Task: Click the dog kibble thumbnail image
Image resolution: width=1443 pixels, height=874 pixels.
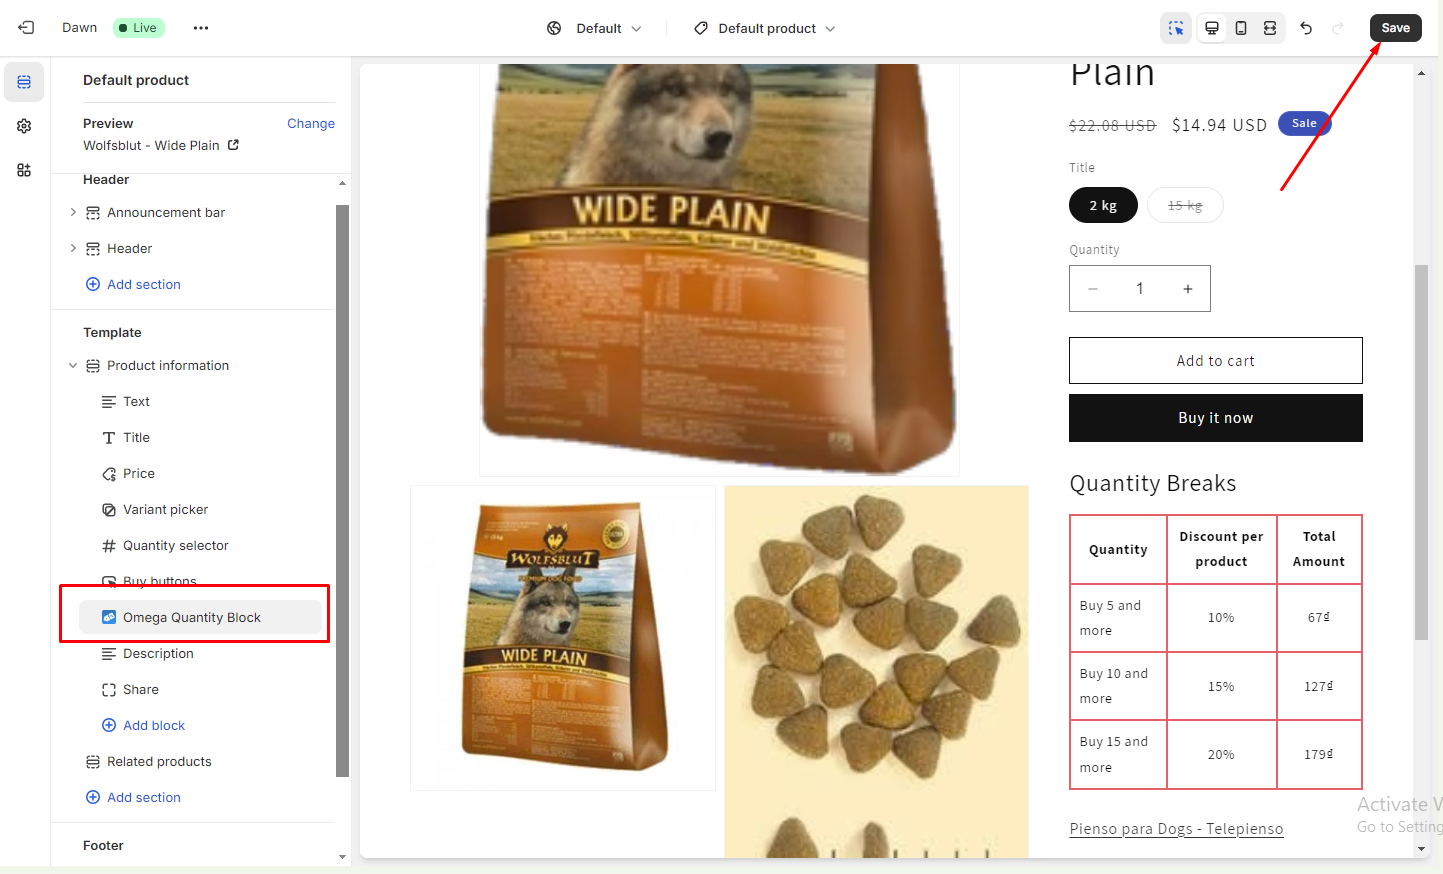Action: tap(876, 671)
